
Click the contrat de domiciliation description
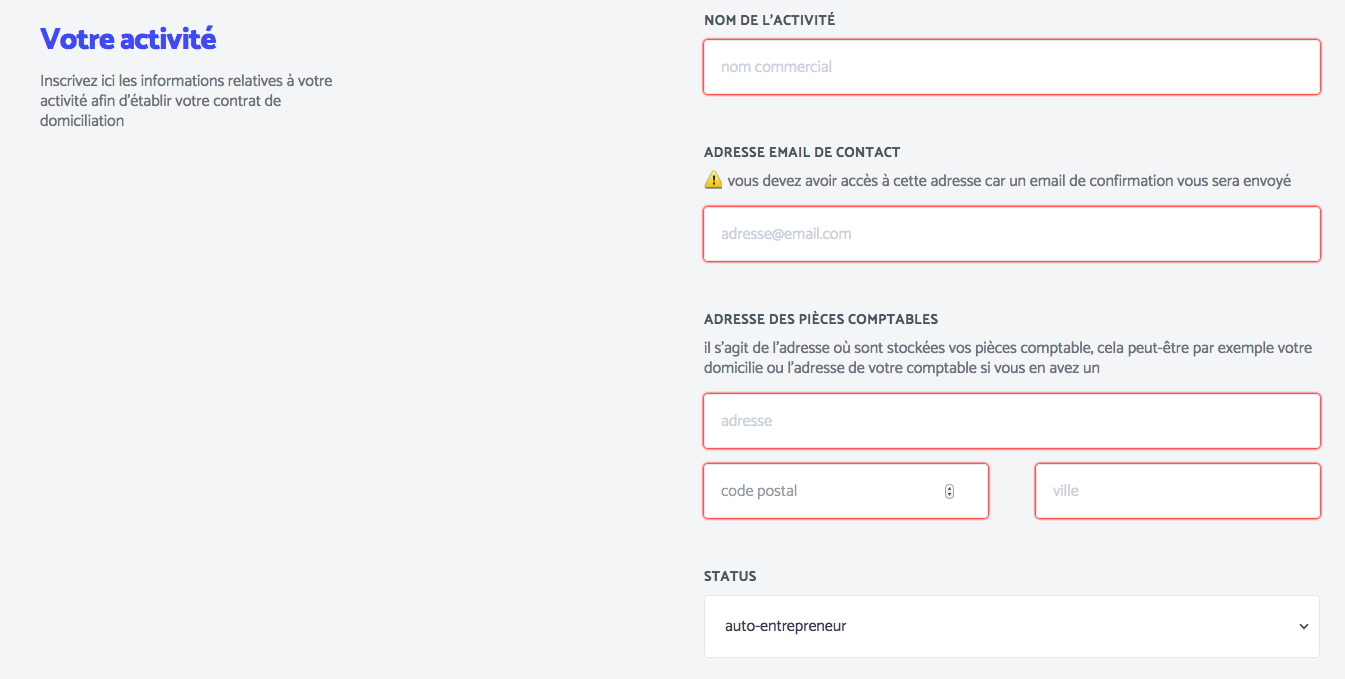[x=186, y=100]
